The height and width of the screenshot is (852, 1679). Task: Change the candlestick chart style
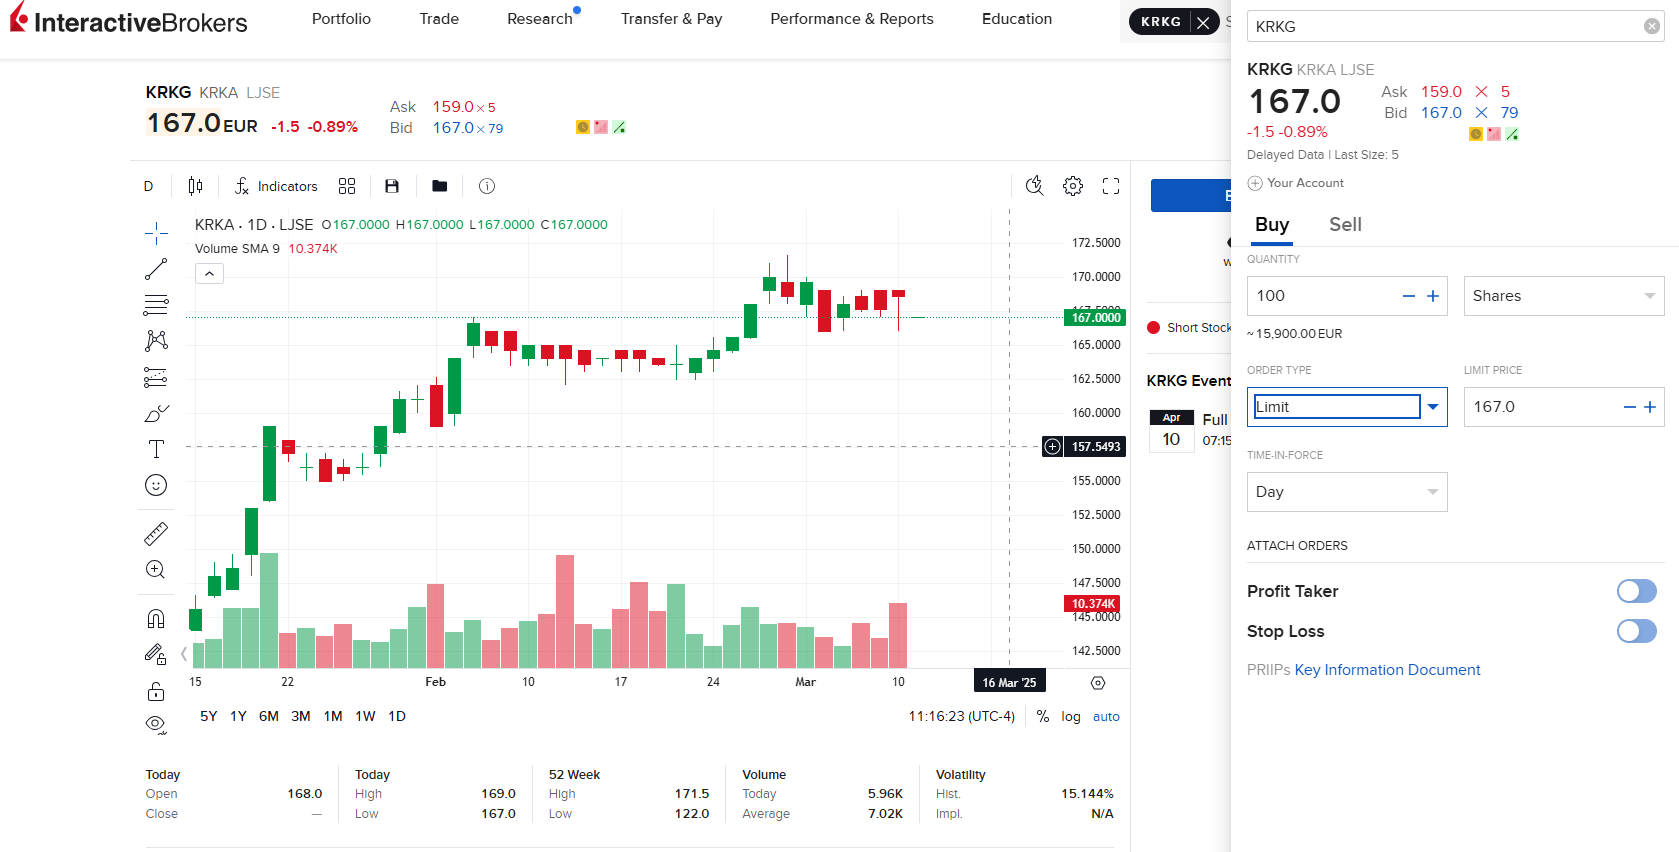click(195, 186)
